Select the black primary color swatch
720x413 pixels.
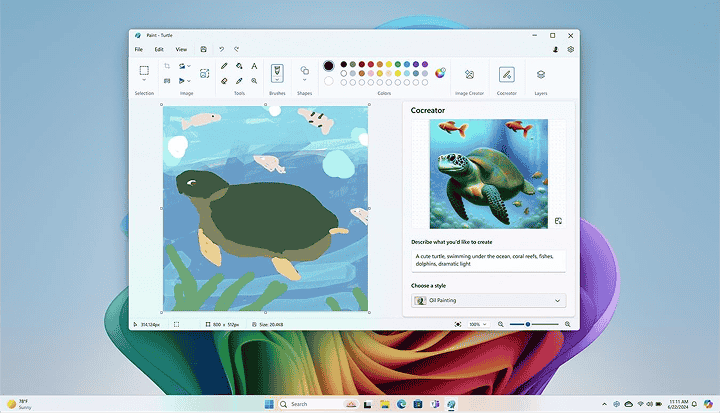tap(329, 65)
